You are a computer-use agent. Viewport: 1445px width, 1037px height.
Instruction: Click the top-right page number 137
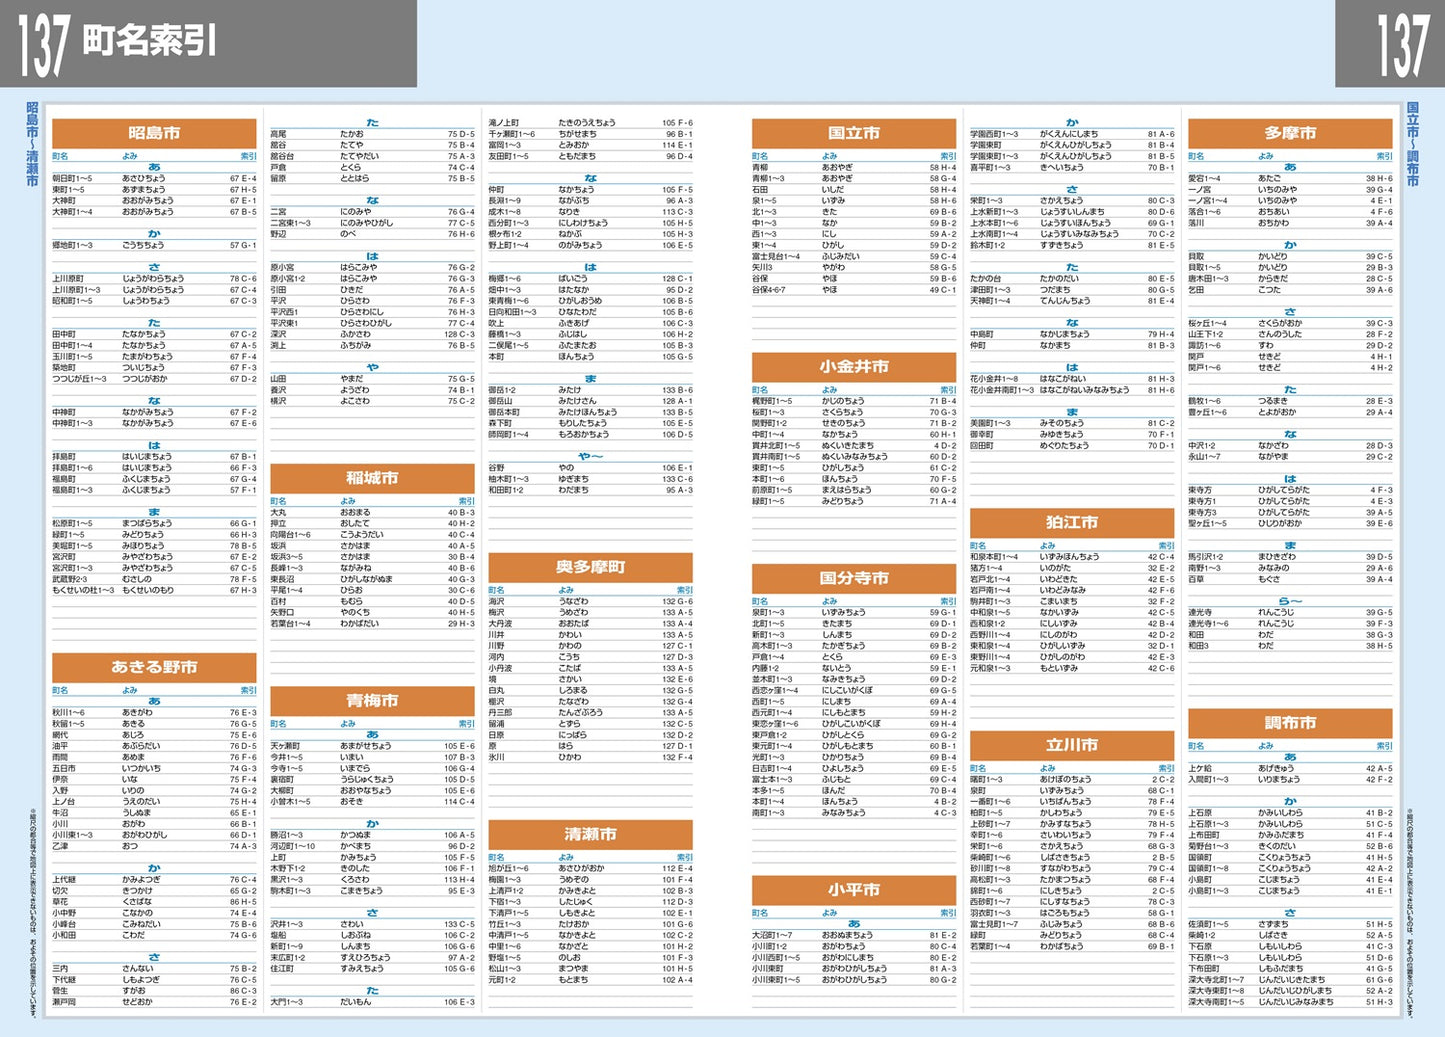pos(1403,45)
